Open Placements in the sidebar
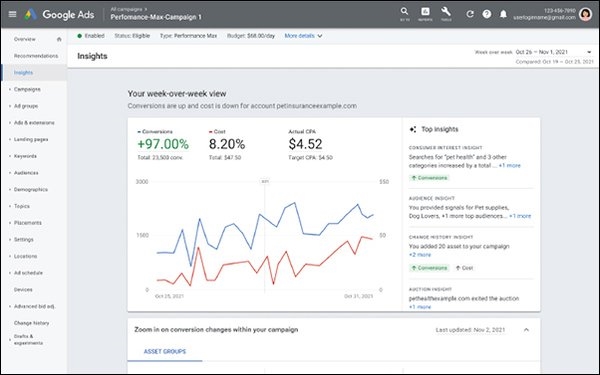Viewport: 600px width, 375px height. [28, 223]
